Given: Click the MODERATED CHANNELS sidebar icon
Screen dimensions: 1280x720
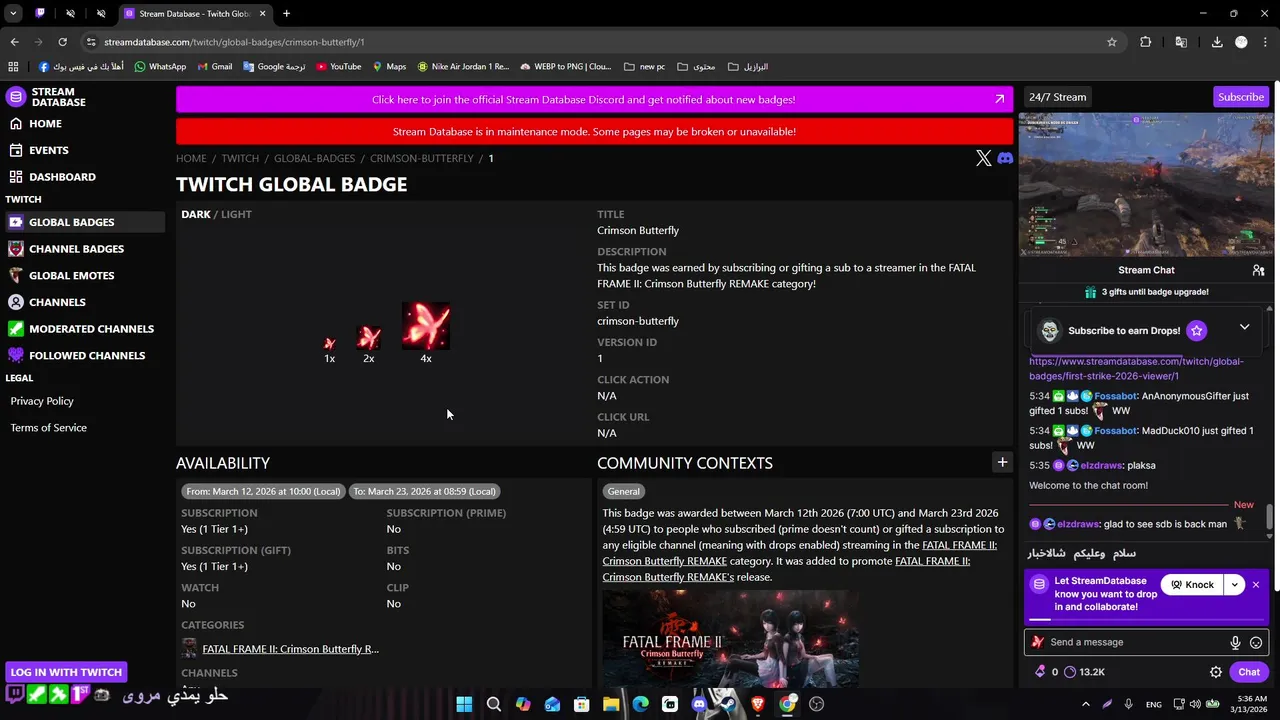Looking at the screenshot, I should [x=15, y=329].
